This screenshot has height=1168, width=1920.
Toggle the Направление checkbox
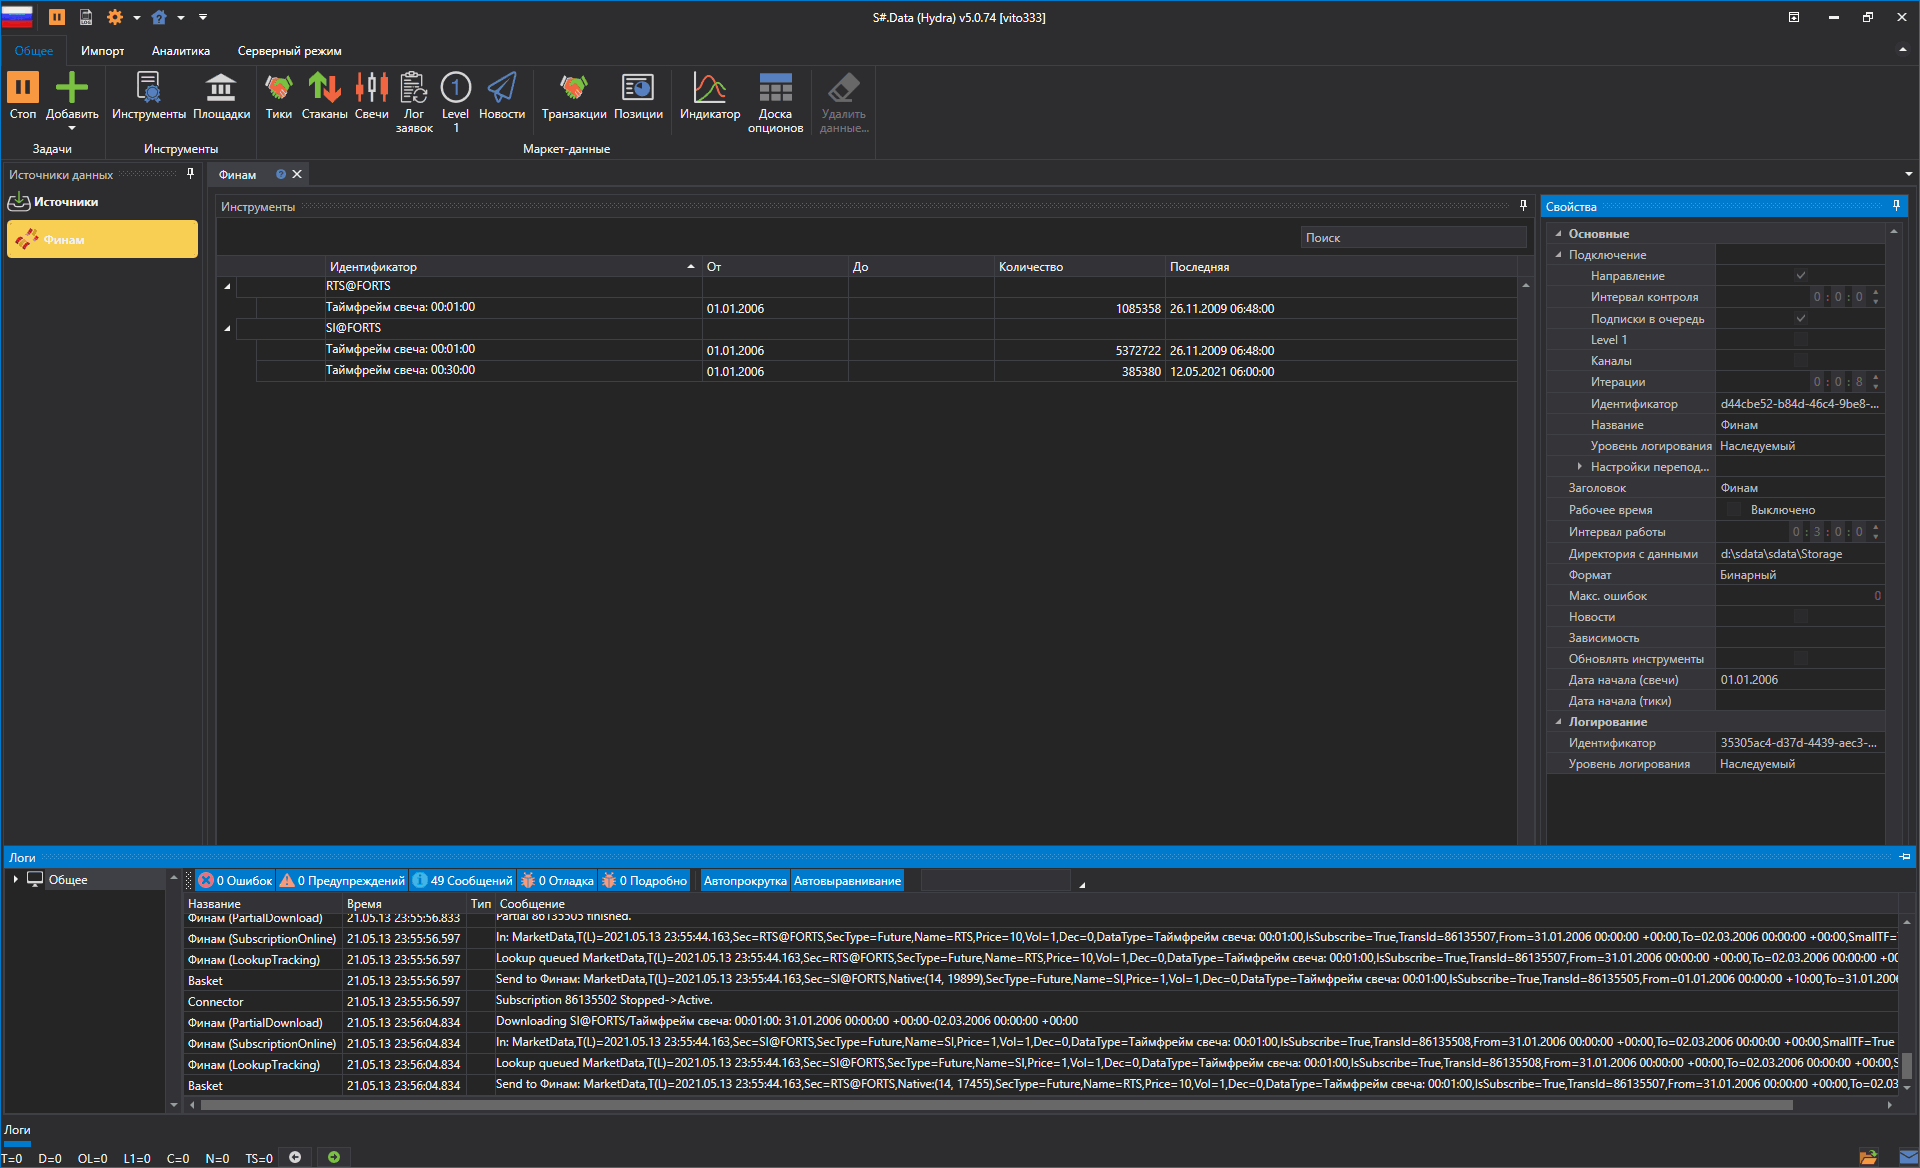click(1800, 276)
